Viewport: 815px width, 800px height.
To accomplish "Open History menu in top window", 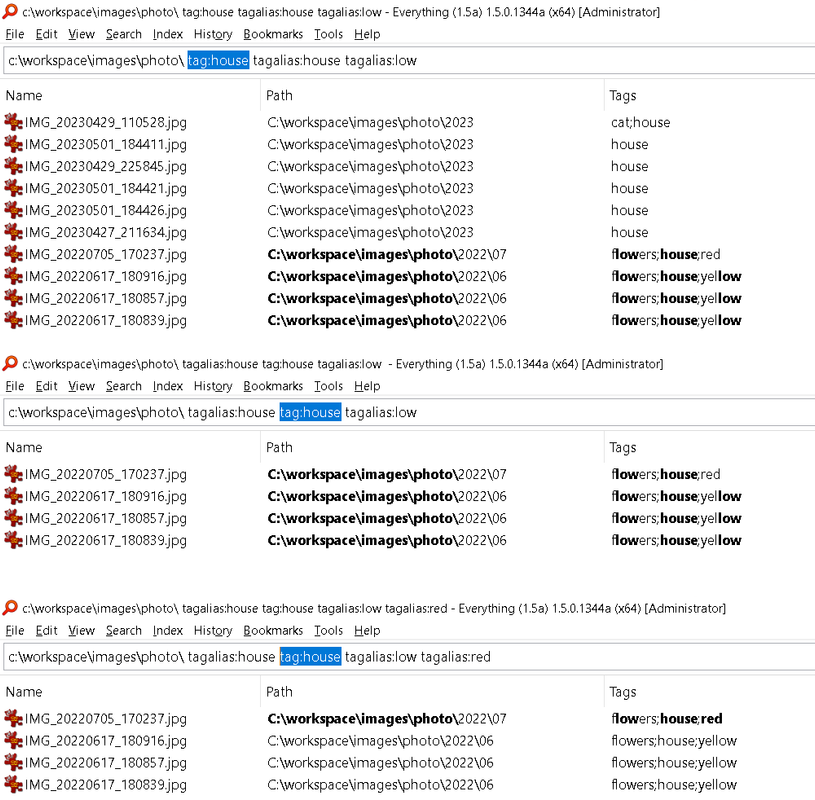I will coord(213,34).
